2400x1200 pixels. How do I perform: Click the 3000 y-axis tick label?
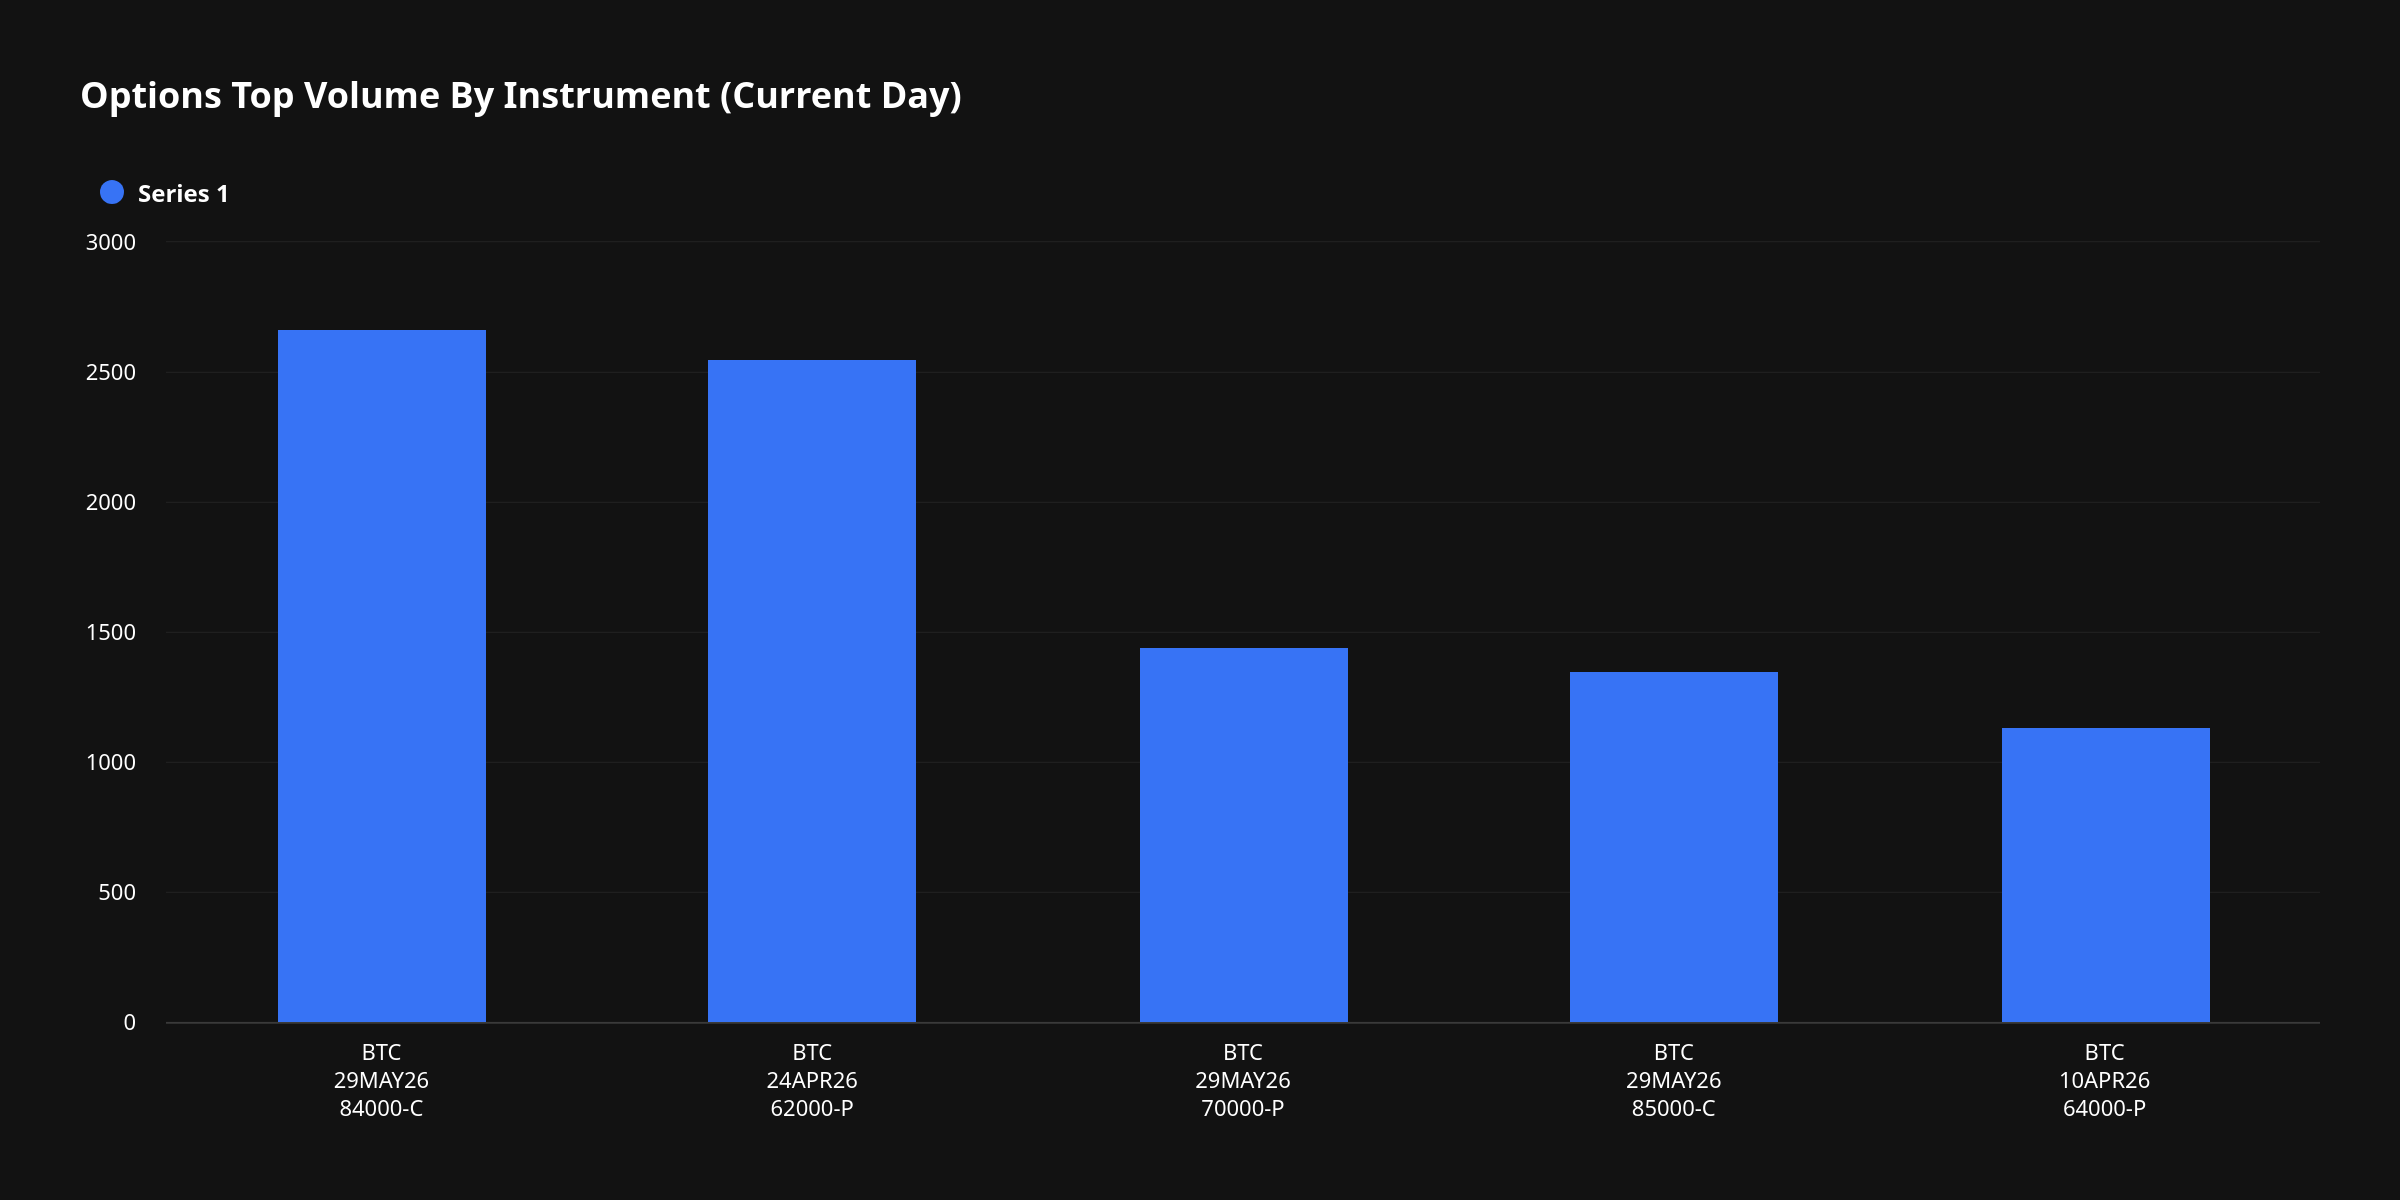110,242
